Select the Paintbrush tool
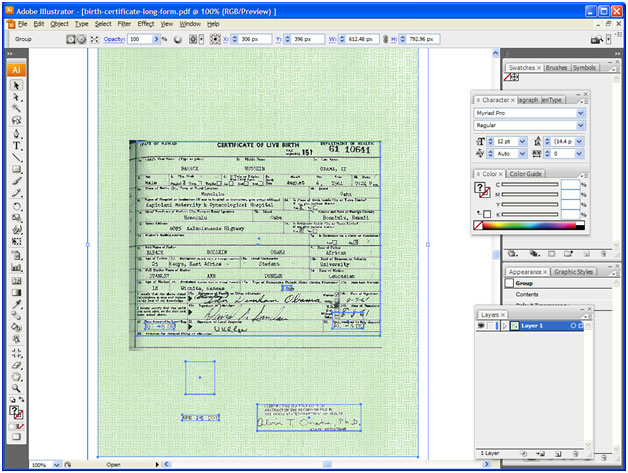 point(17,182)
